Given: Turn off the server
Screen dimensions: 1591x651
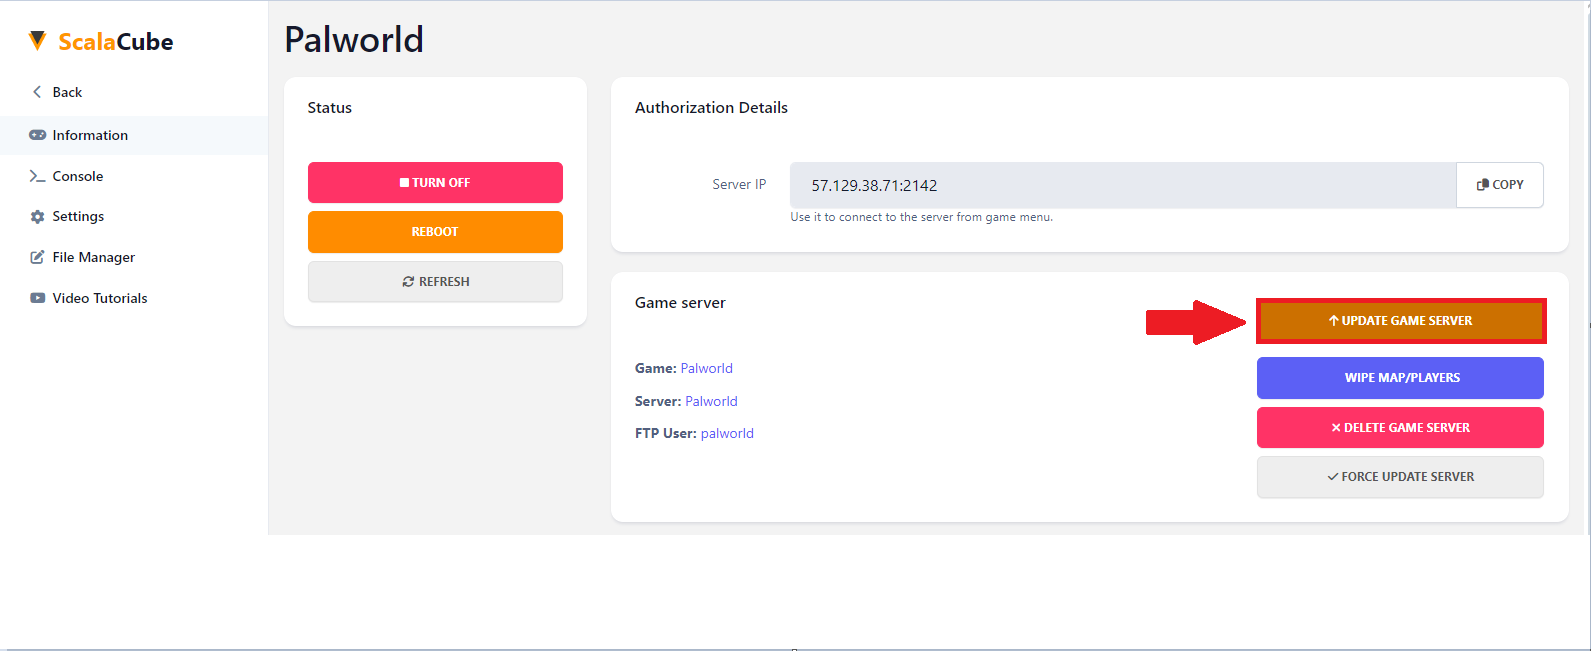Looking at the screenshot, I should pyautogui.click(x=435, y=183).
